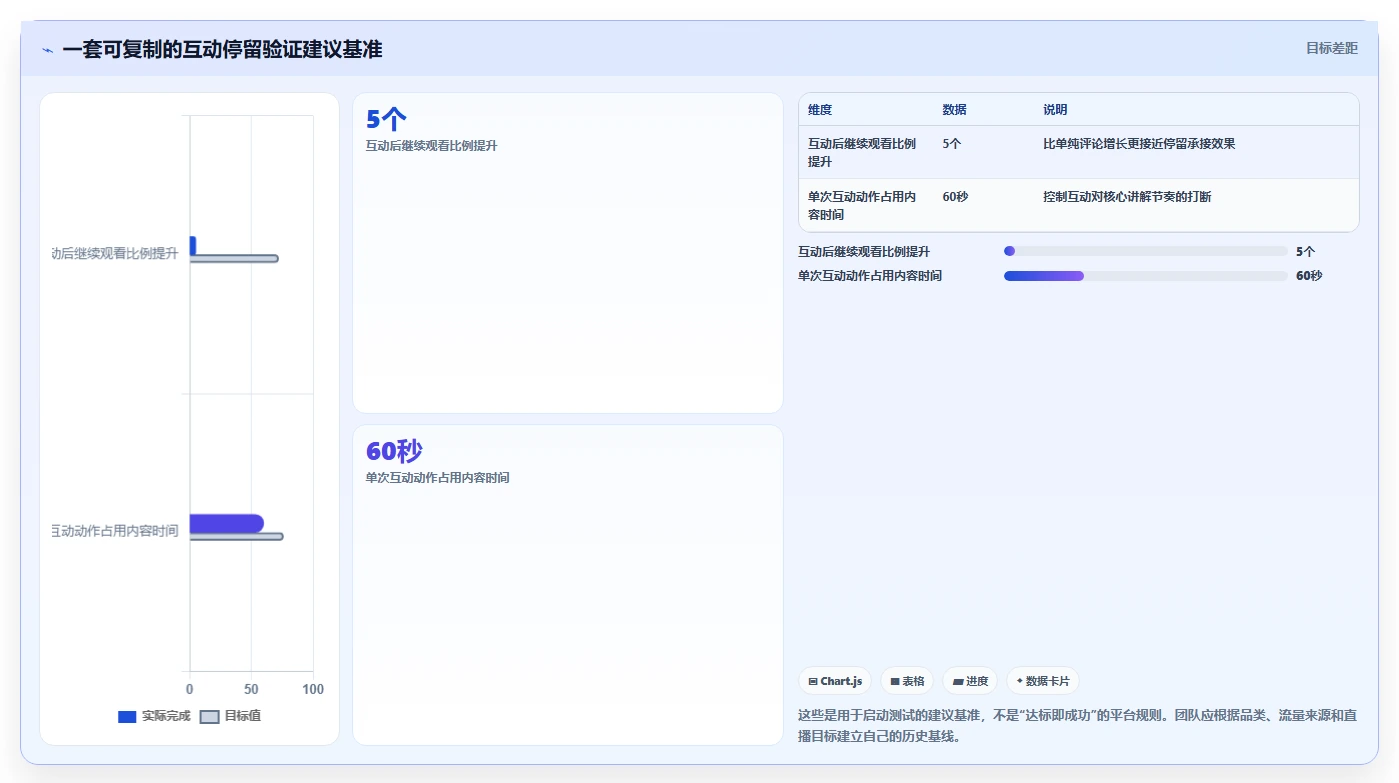
Task: Click the table row label 单次互动动作占用内容时间
Action: point(862,206)
